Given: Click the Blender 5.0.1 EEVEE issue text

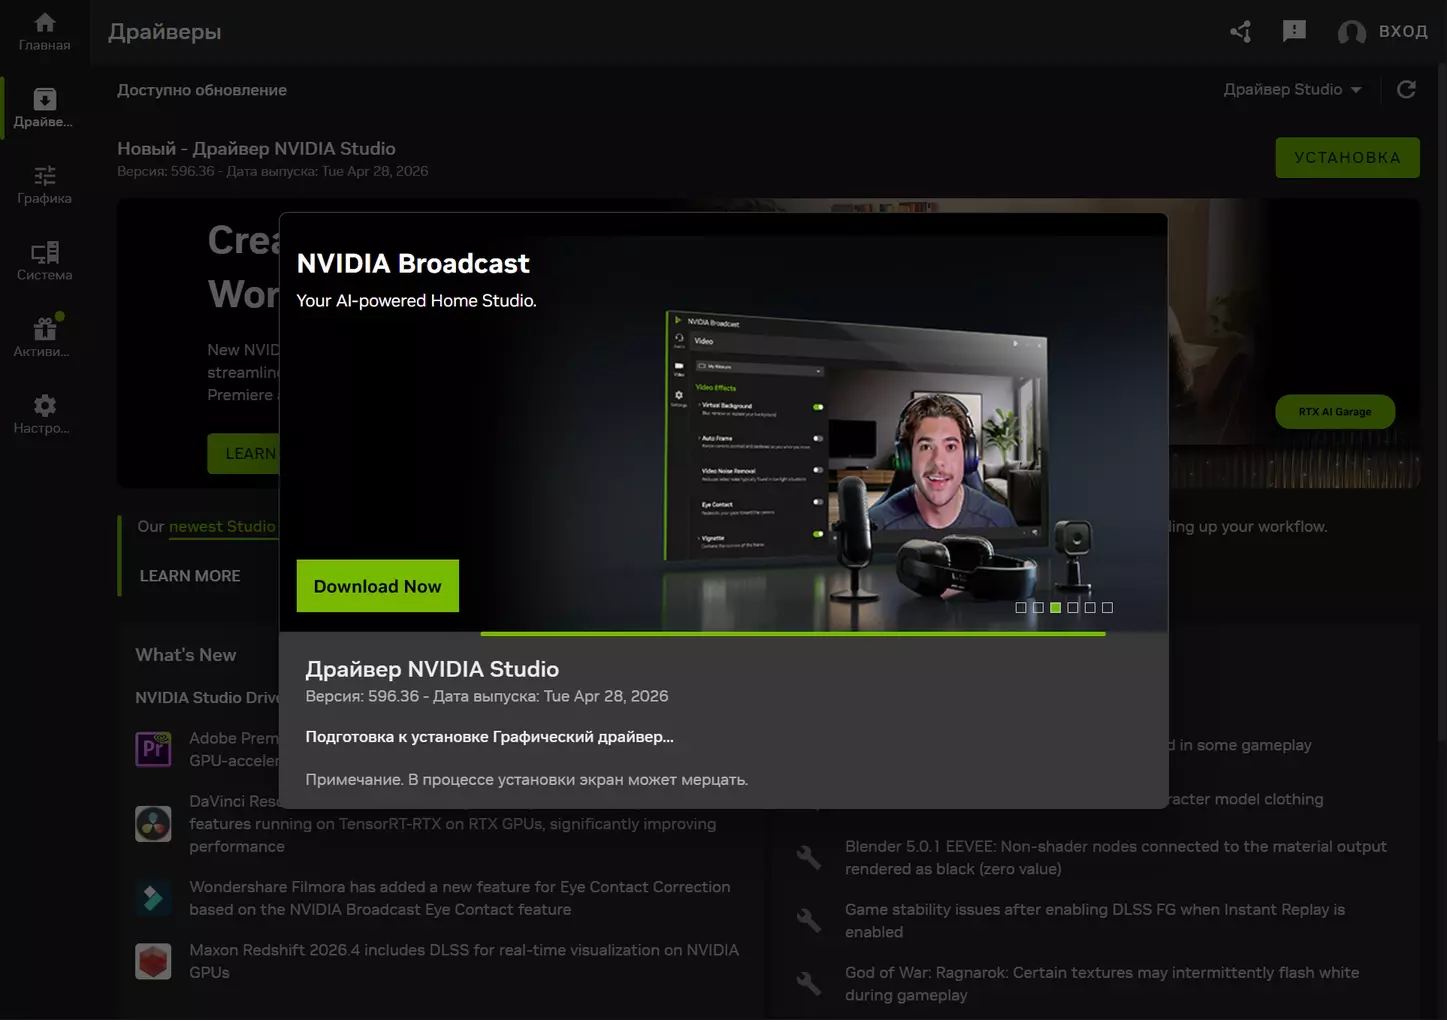Looking at the screenshot, I should coord(1116,858).
